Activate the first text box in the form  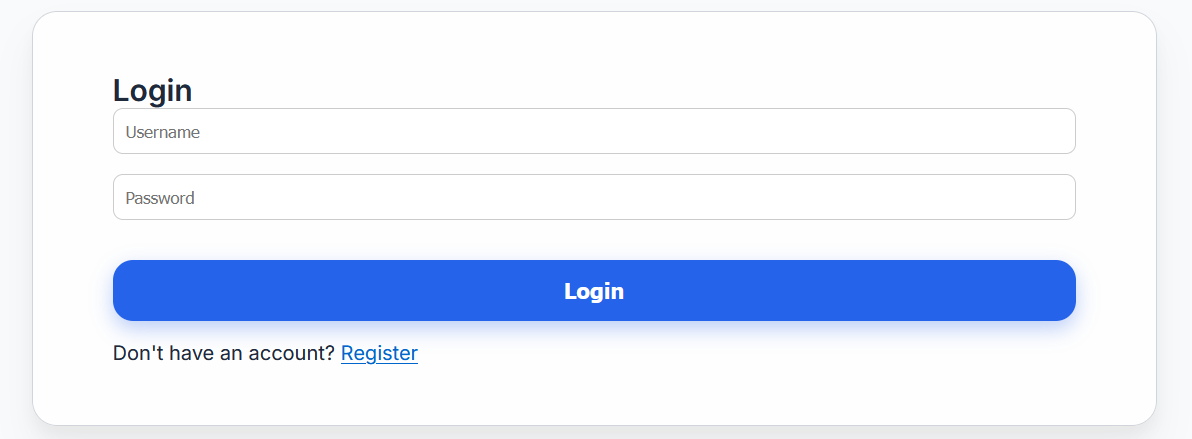tap(594, 131)
